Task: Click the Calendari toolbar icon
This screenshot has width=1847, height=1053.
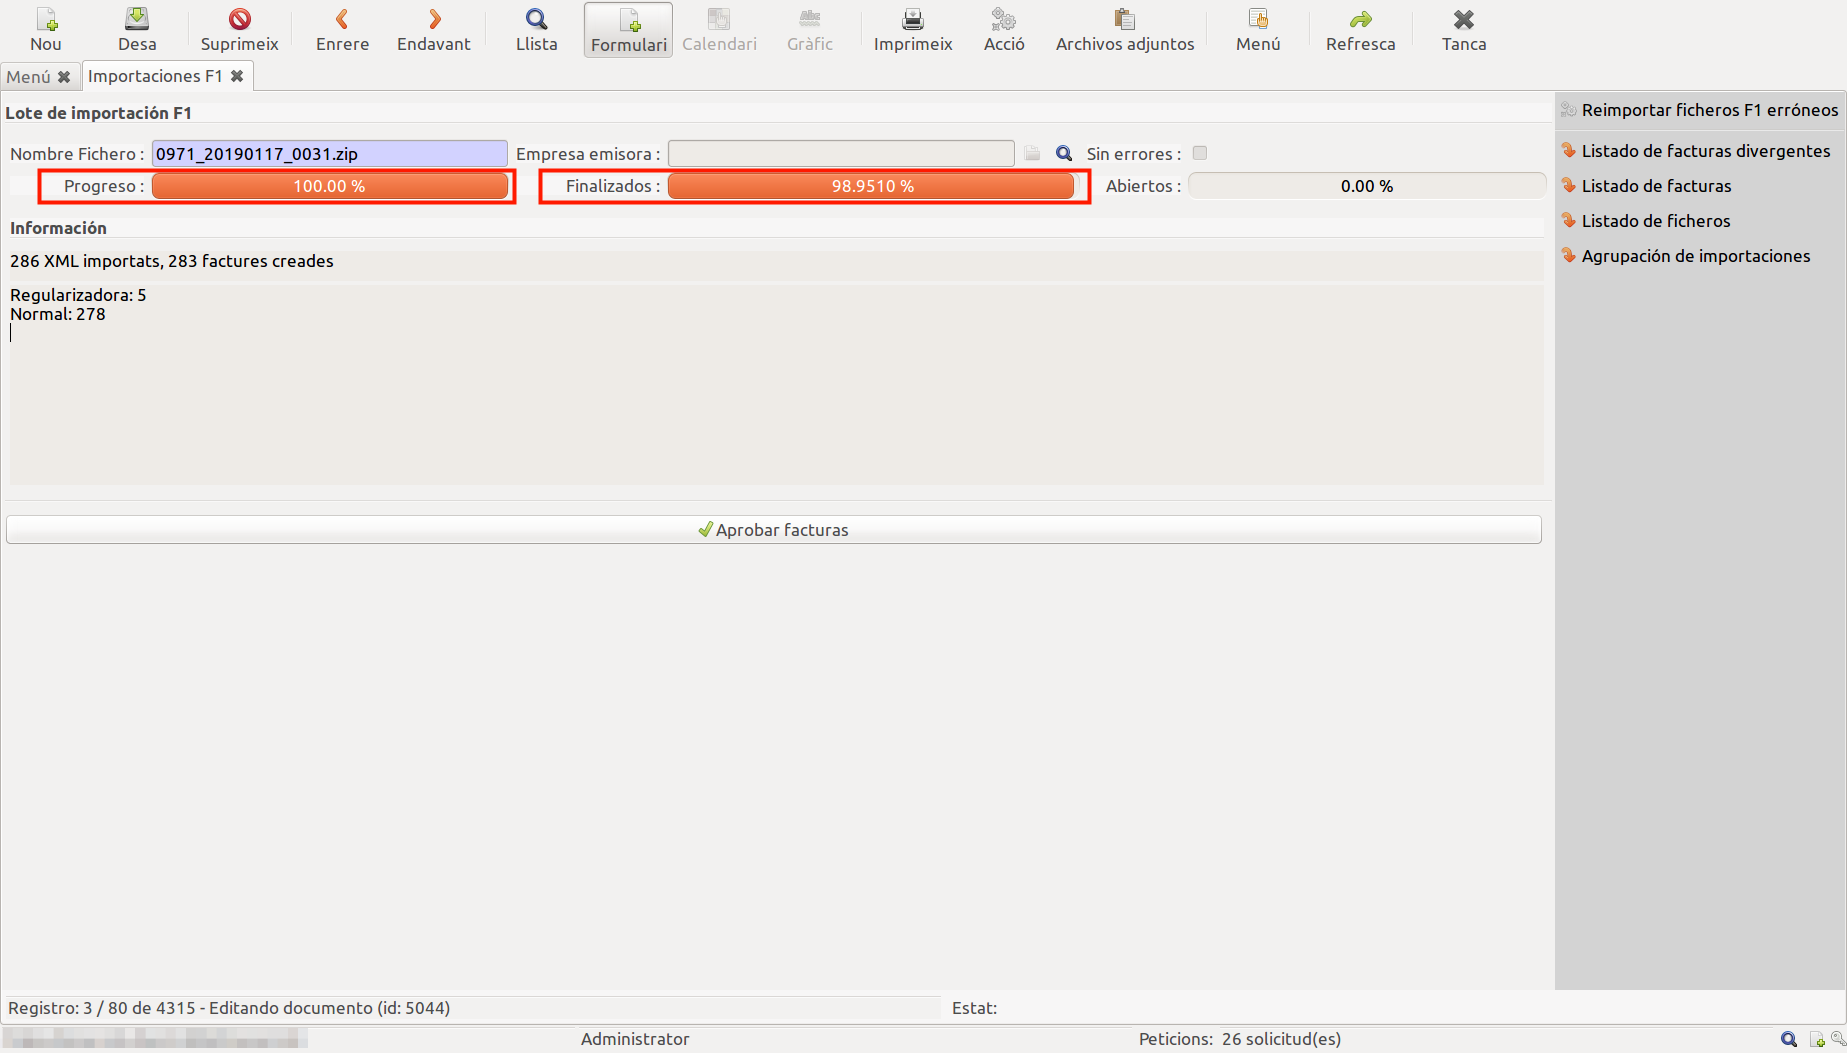Action: click(719, 30)
